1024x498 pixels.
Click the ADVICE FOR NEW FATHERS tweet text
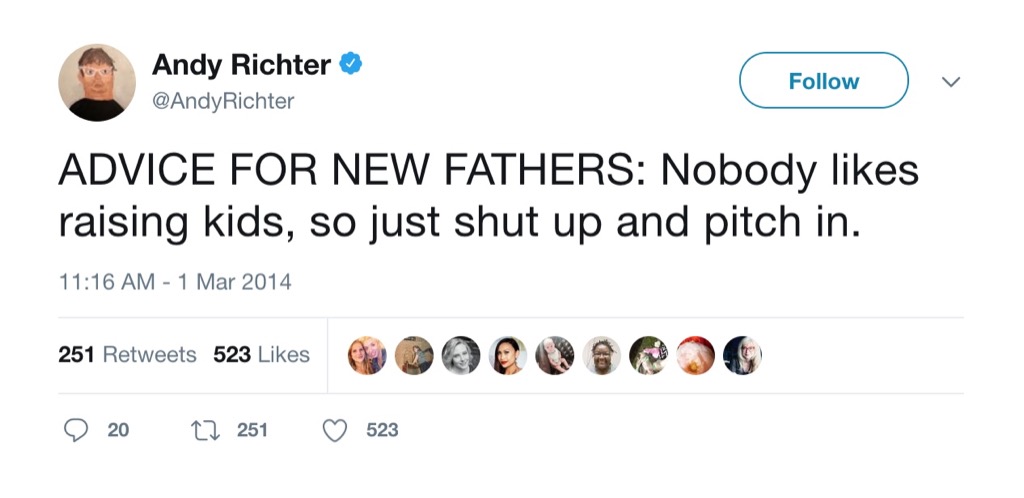(488, 196)
